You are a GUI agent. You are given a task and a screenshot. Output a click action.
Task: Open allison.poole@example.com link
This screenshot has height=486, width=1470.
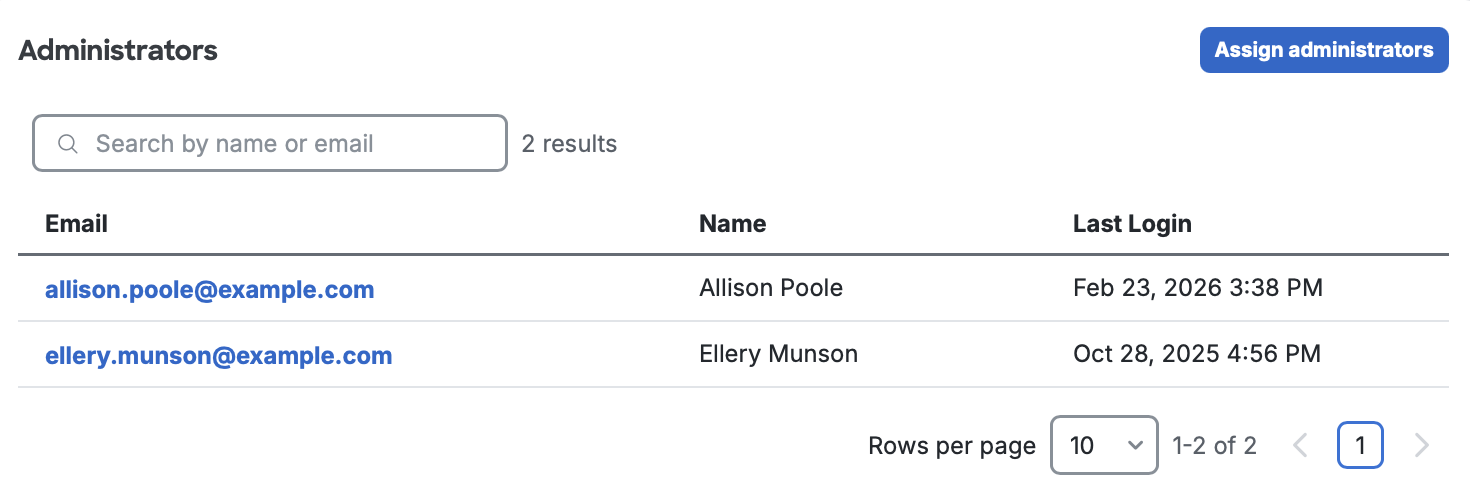[209, 289]
